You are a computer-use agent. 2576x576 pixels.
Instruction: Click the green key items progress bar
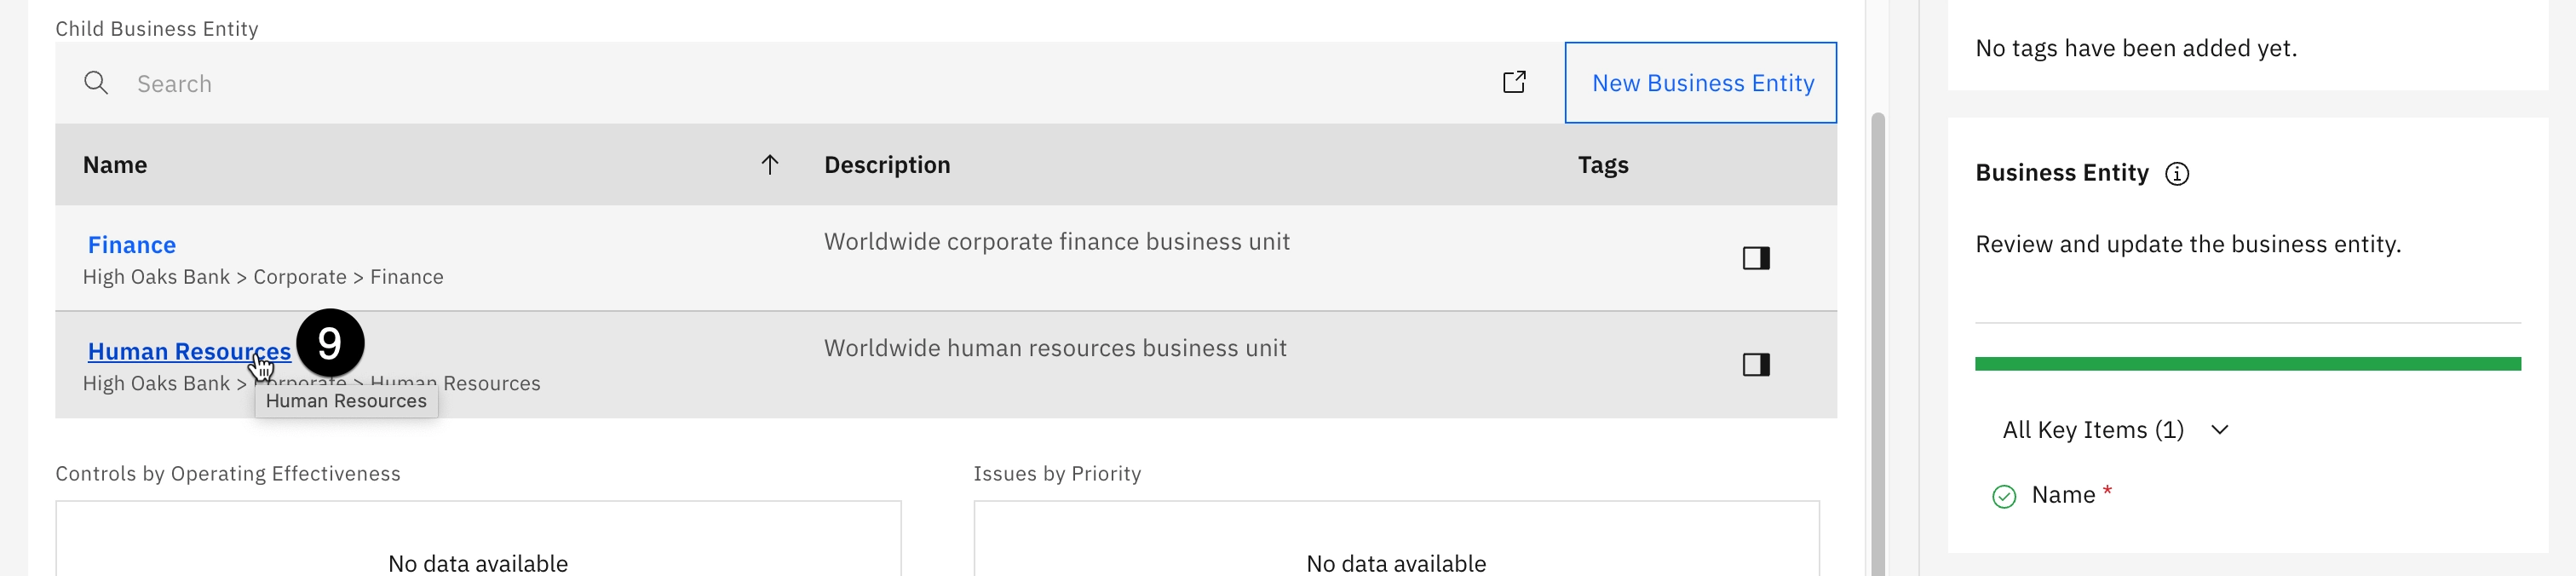coord(2247,364)
